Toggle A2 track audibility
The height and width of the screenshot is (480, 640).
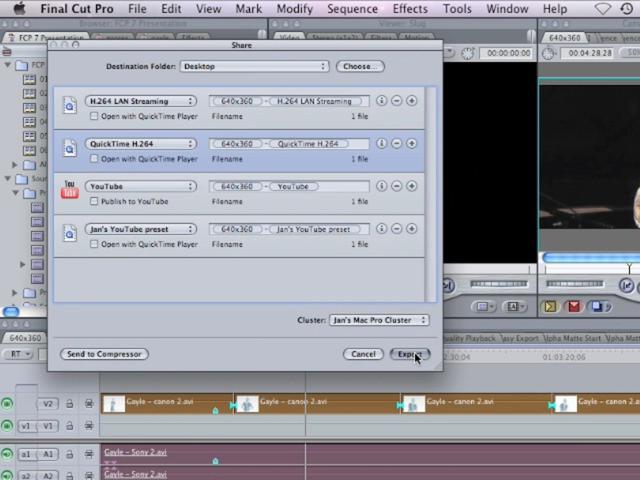click(7, 476)
